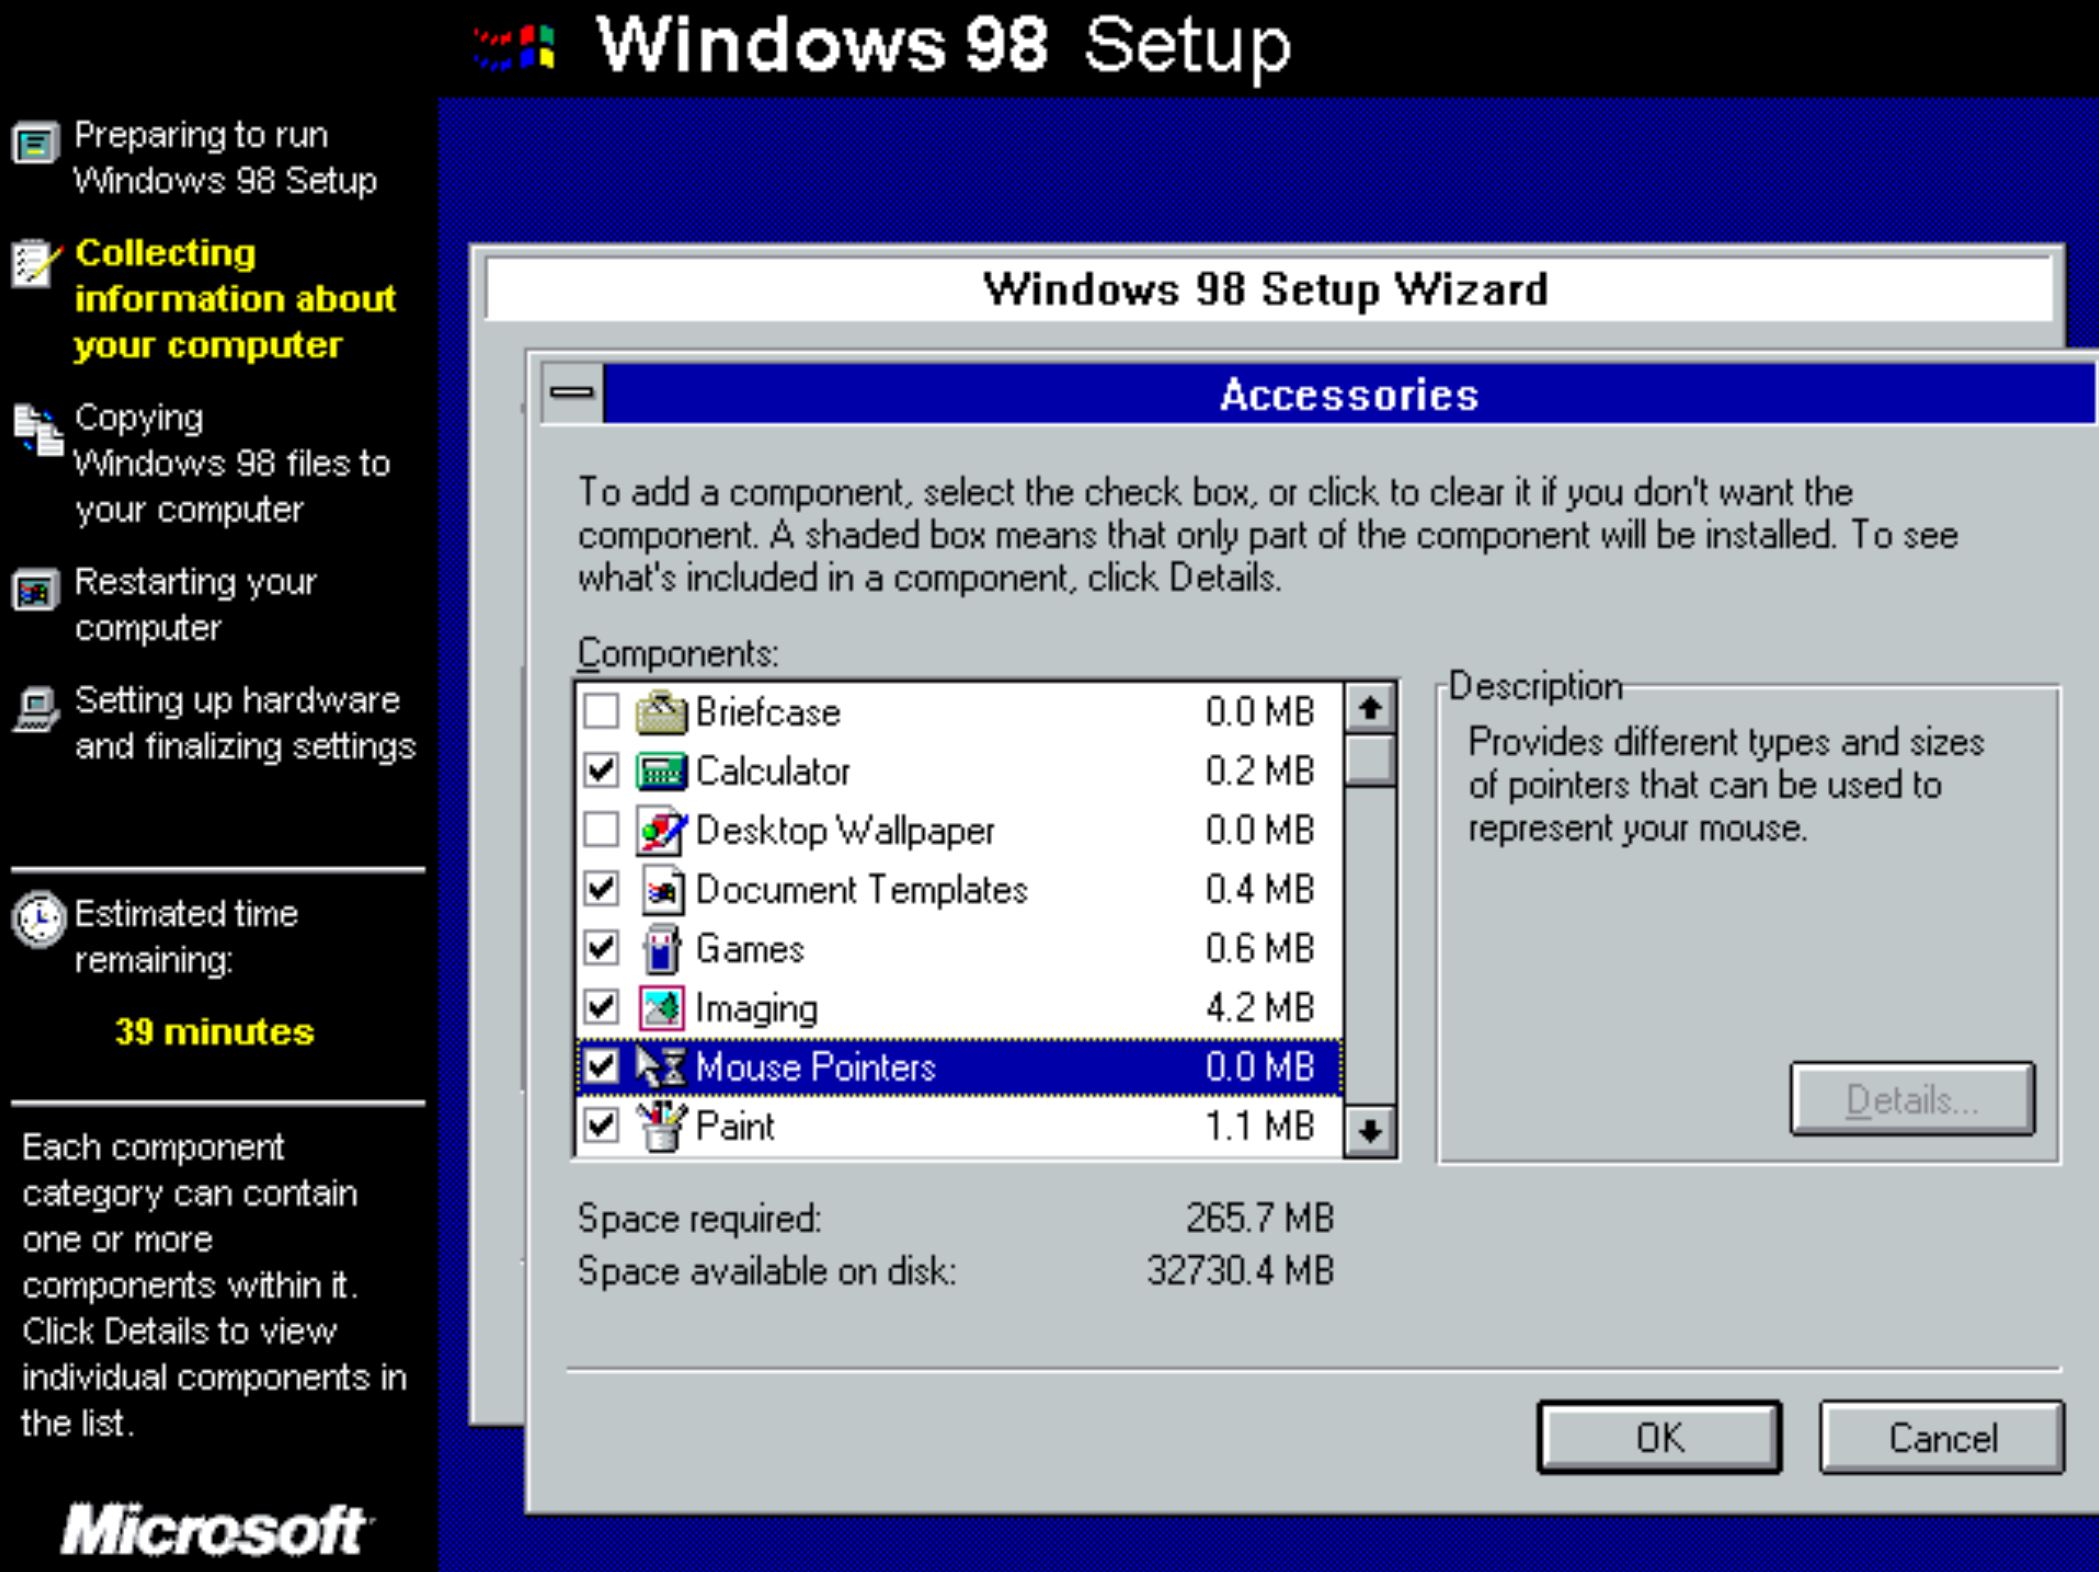Click the Imaging component icon

661,1007
